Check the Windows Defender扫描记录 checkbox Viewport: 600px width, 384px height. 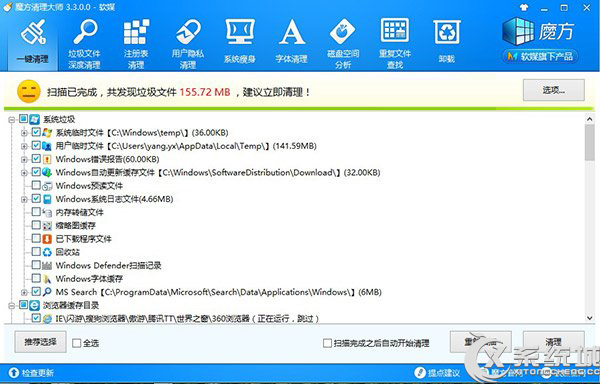point(36,265)
